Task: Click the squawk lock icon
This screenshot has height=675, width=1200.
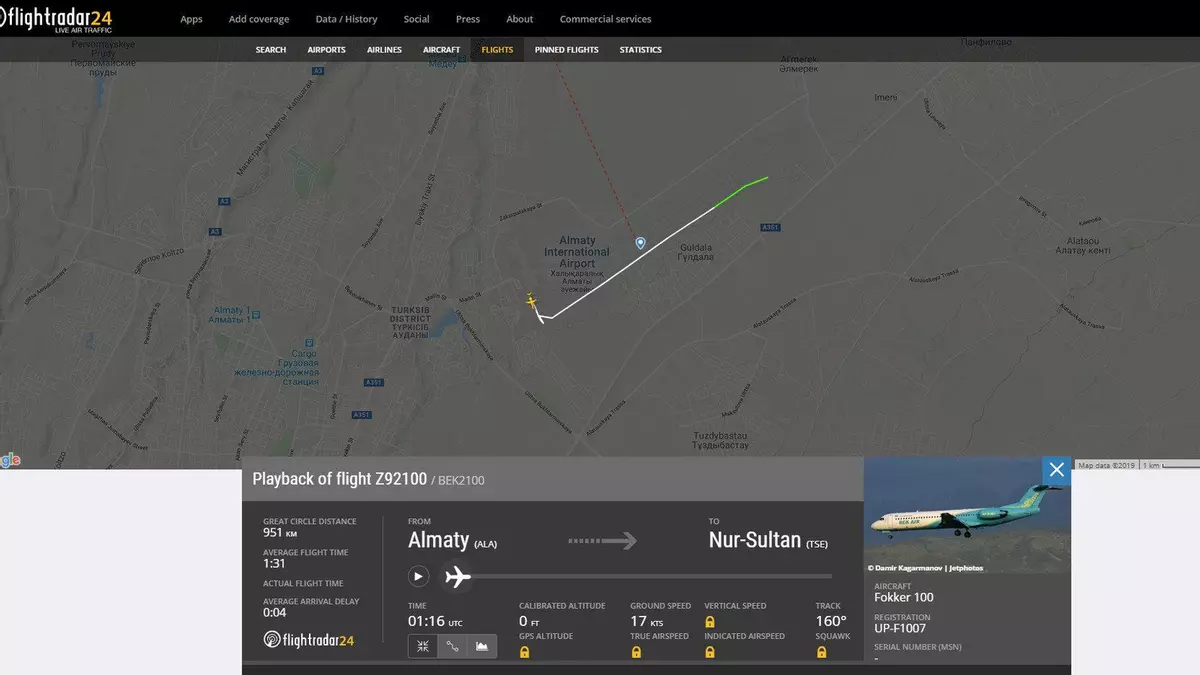Action: (821, 652)
